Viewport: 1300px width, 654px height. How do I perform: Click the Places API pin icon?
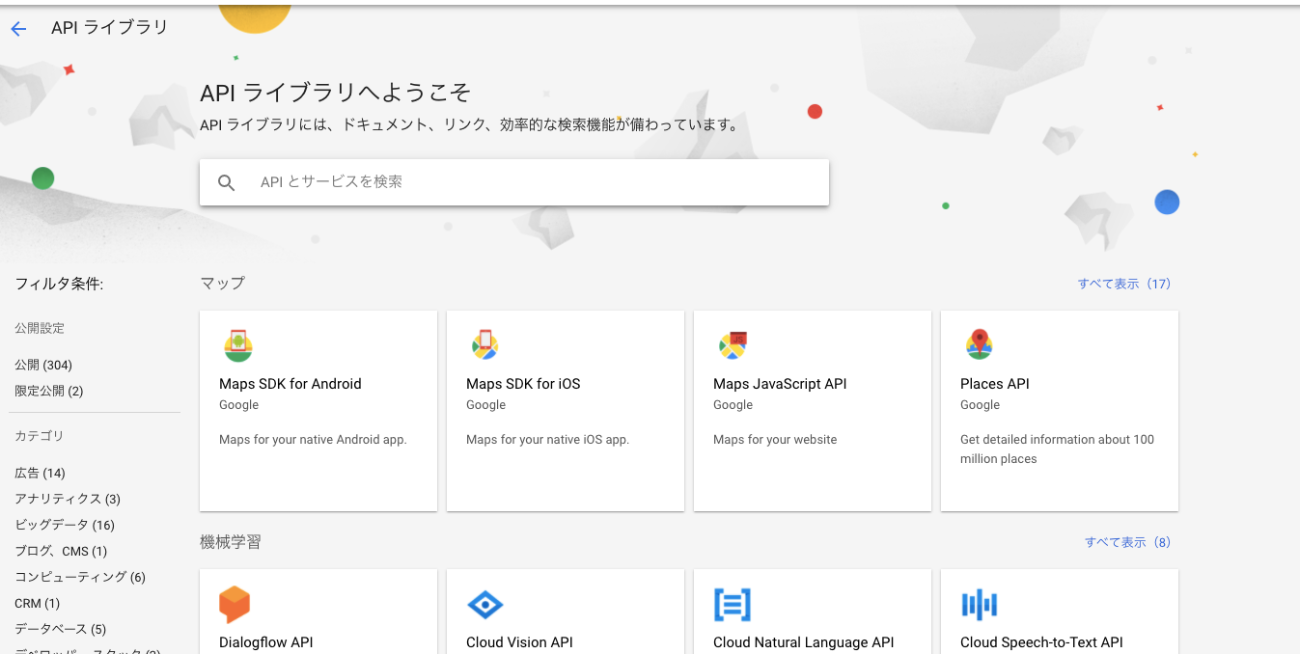click(x=979, y=344)
